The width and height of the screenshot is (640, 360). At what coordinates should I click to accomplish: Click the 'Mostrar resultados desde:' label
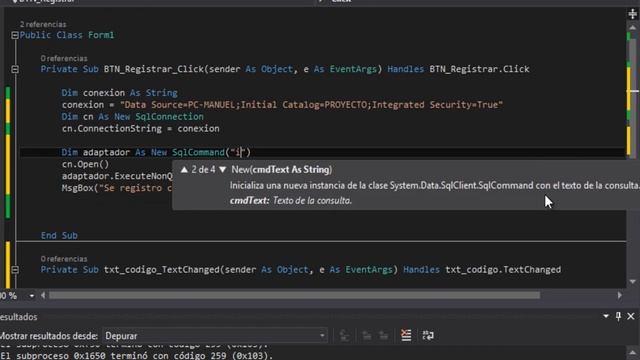(49, 336)
